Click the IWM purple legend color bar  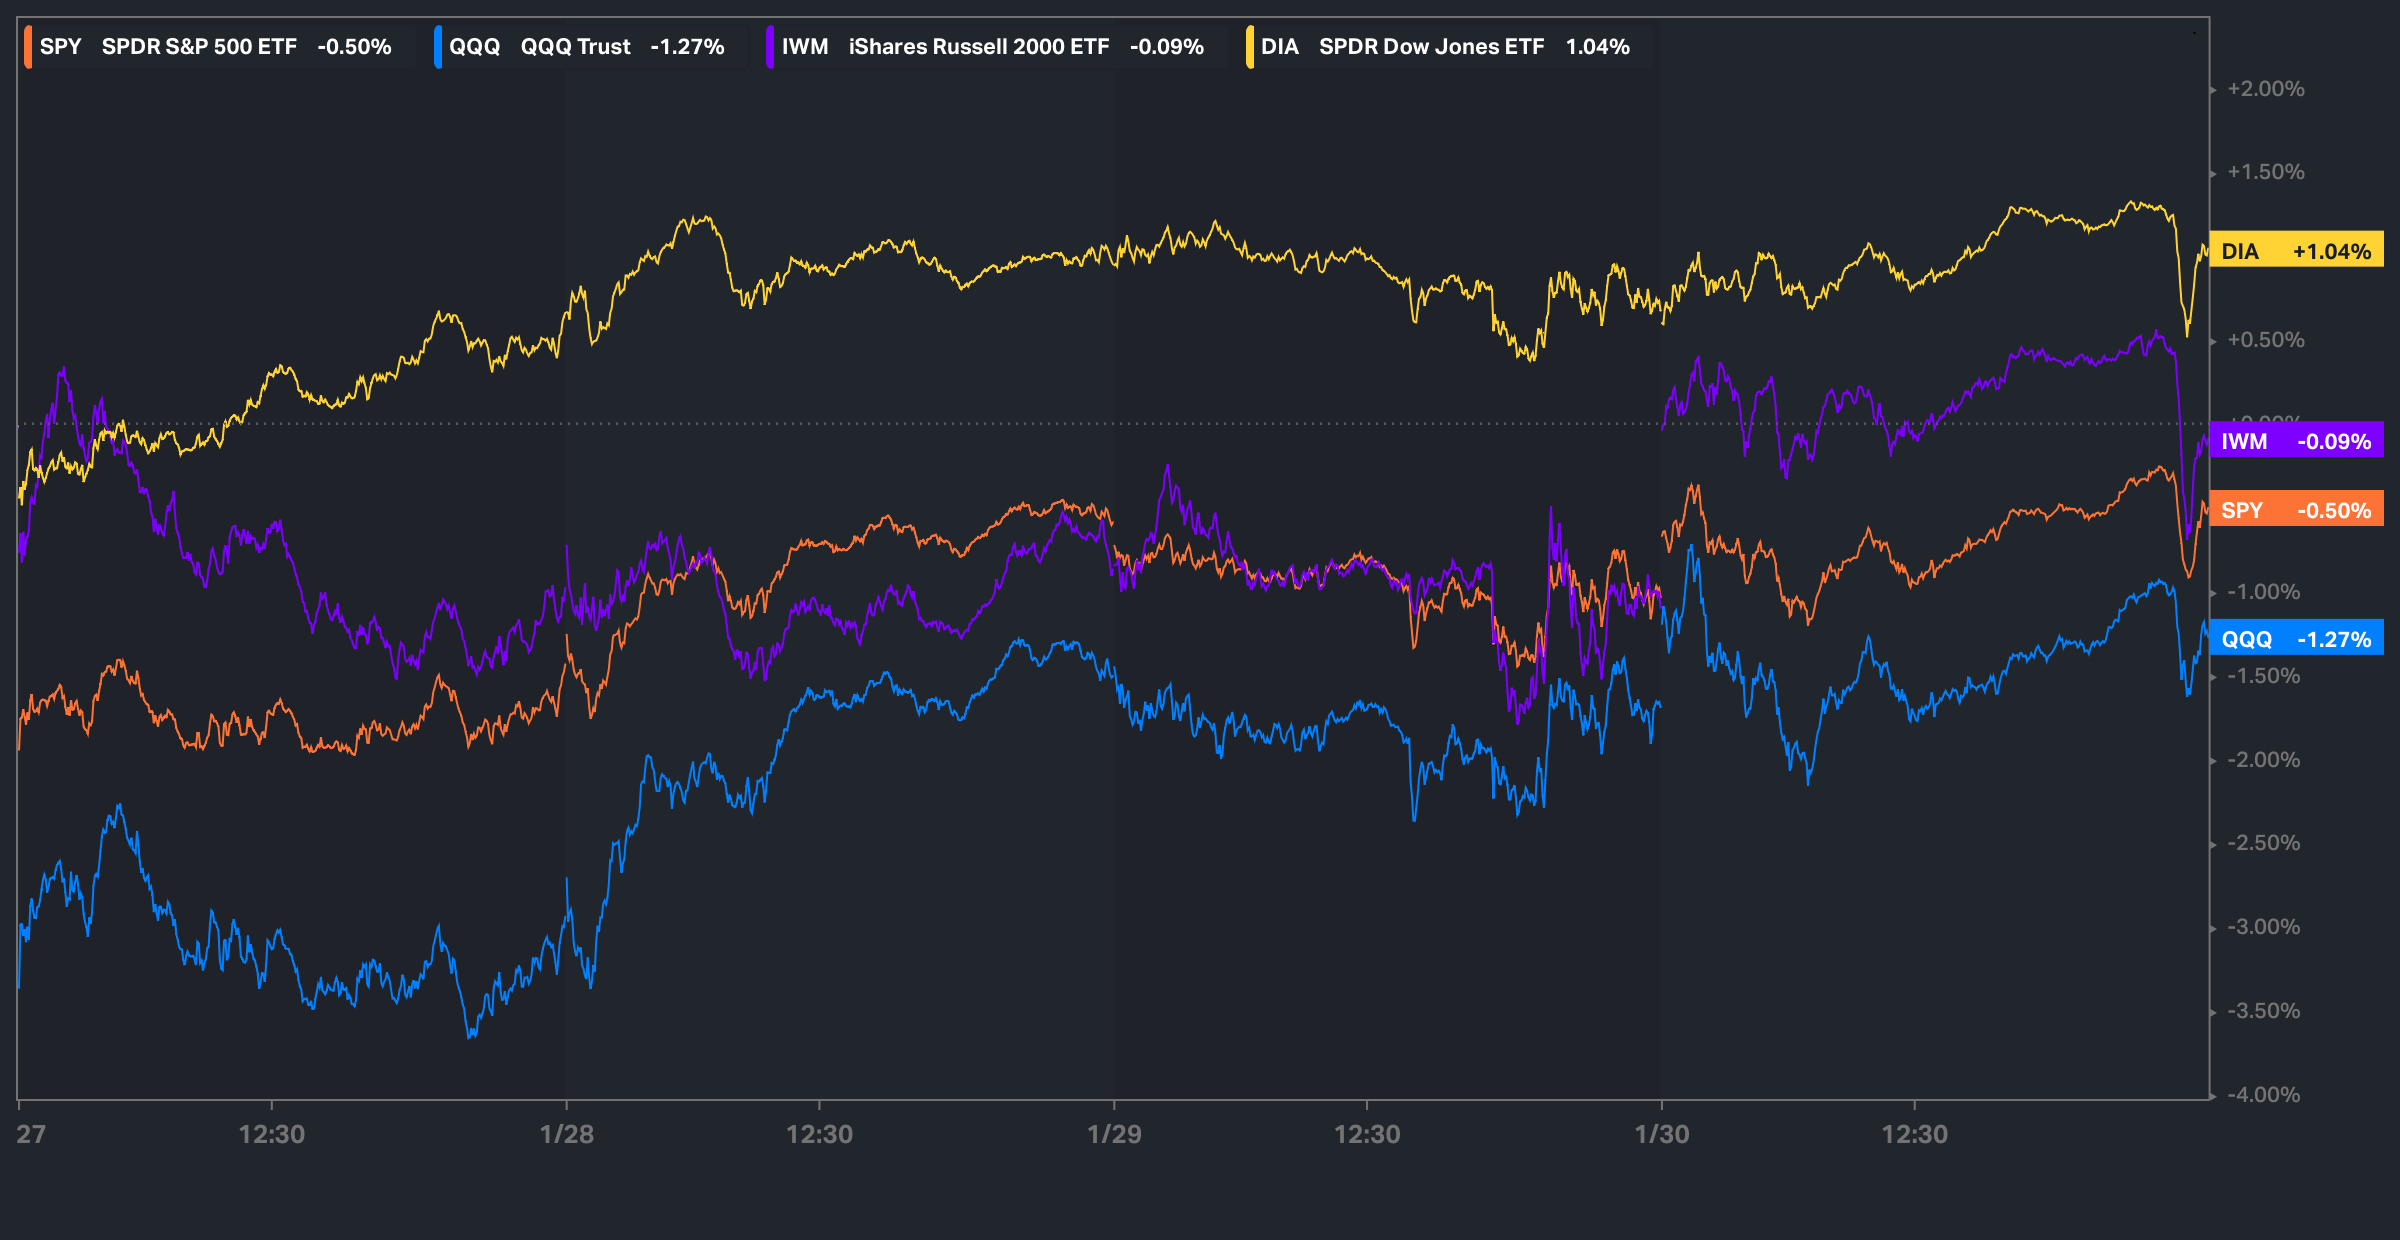(x=770, y=47)
